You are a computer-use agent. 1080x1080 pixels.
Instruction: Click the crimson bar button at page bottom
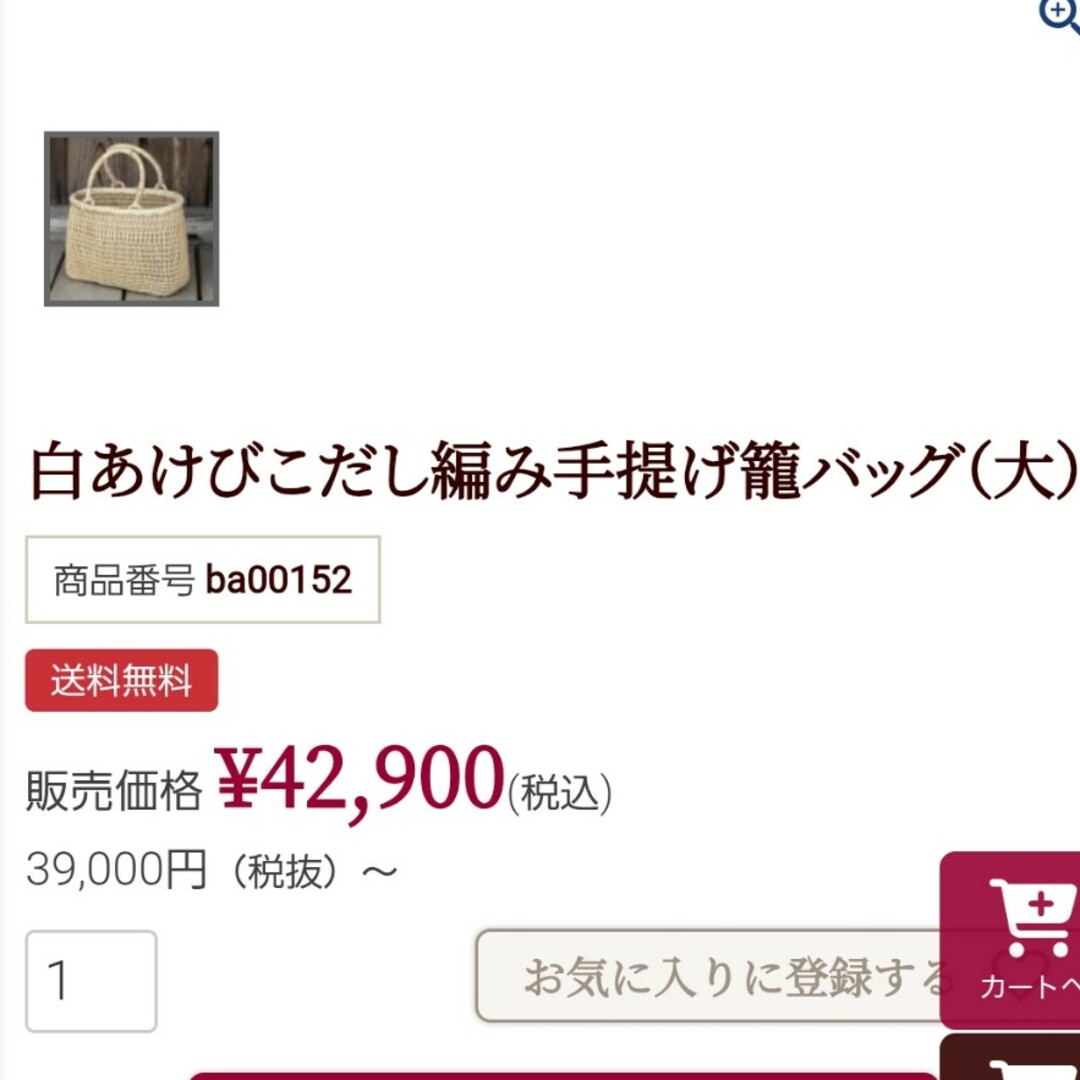click(563, 1075)
